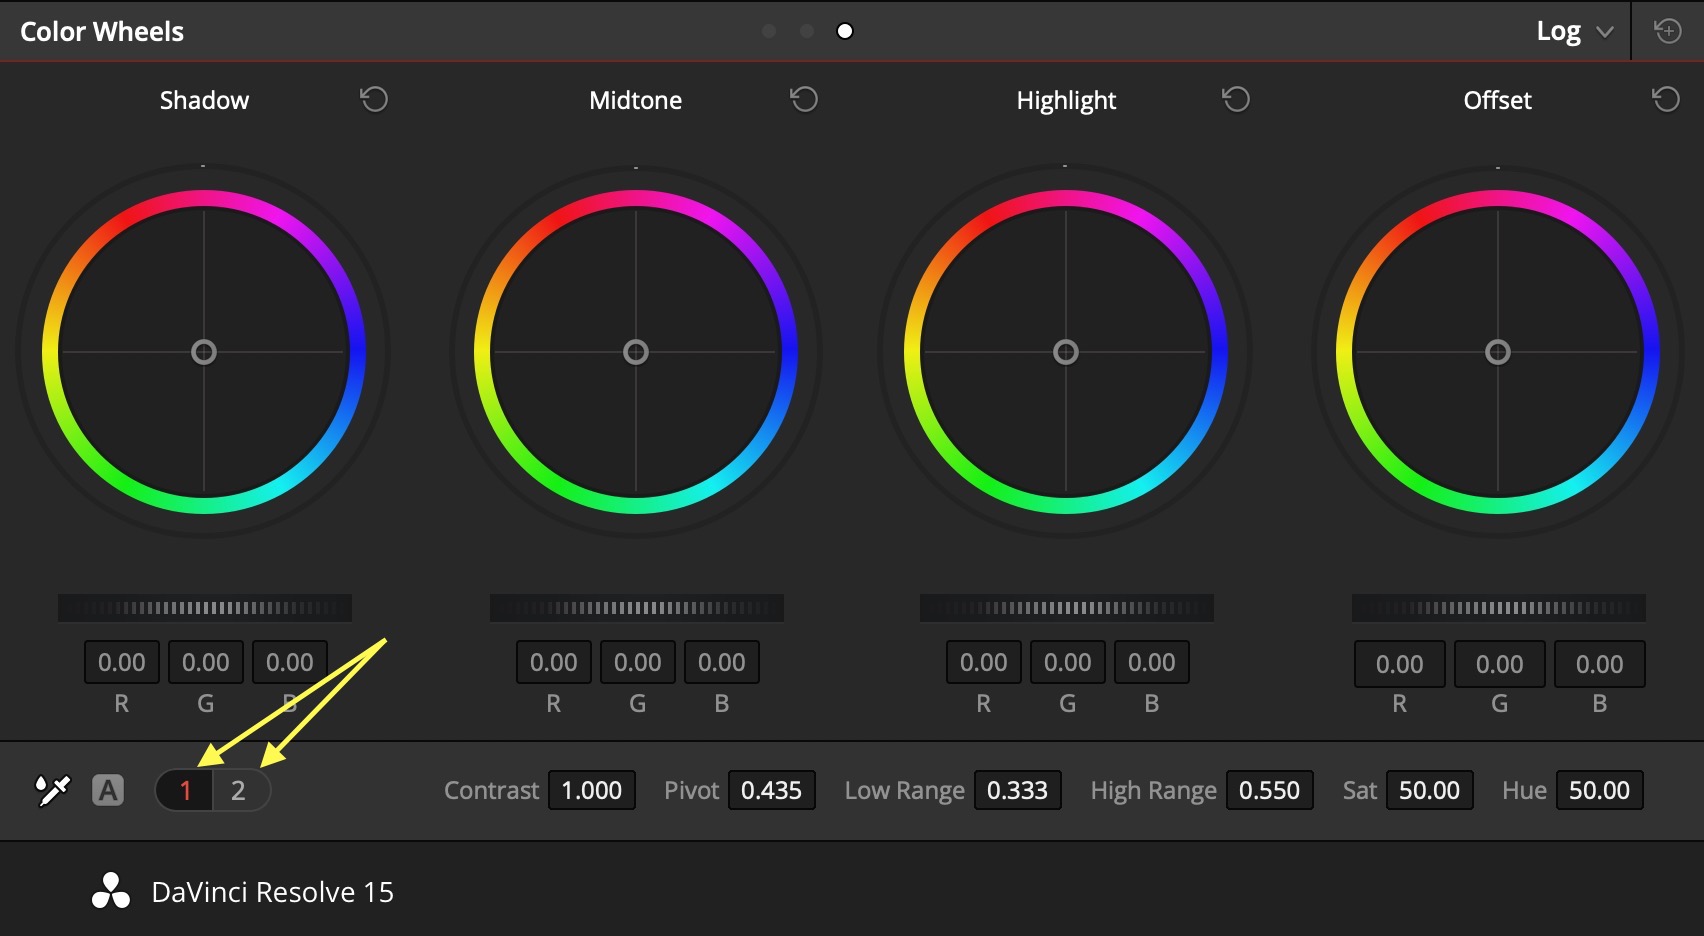
Task: Reset the Midtone color wheel
Action: (x=804, y=99)
